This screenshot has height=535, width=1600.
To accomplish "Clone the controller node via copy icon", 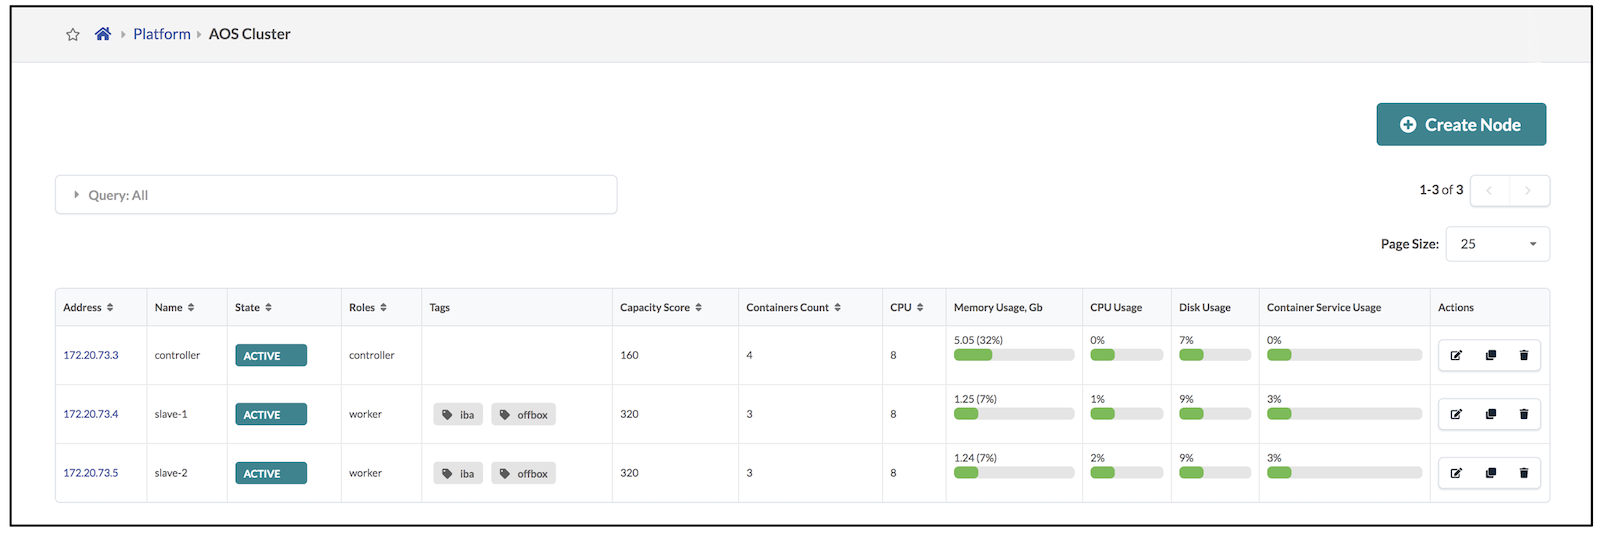I will click(x=1491, y=355).
